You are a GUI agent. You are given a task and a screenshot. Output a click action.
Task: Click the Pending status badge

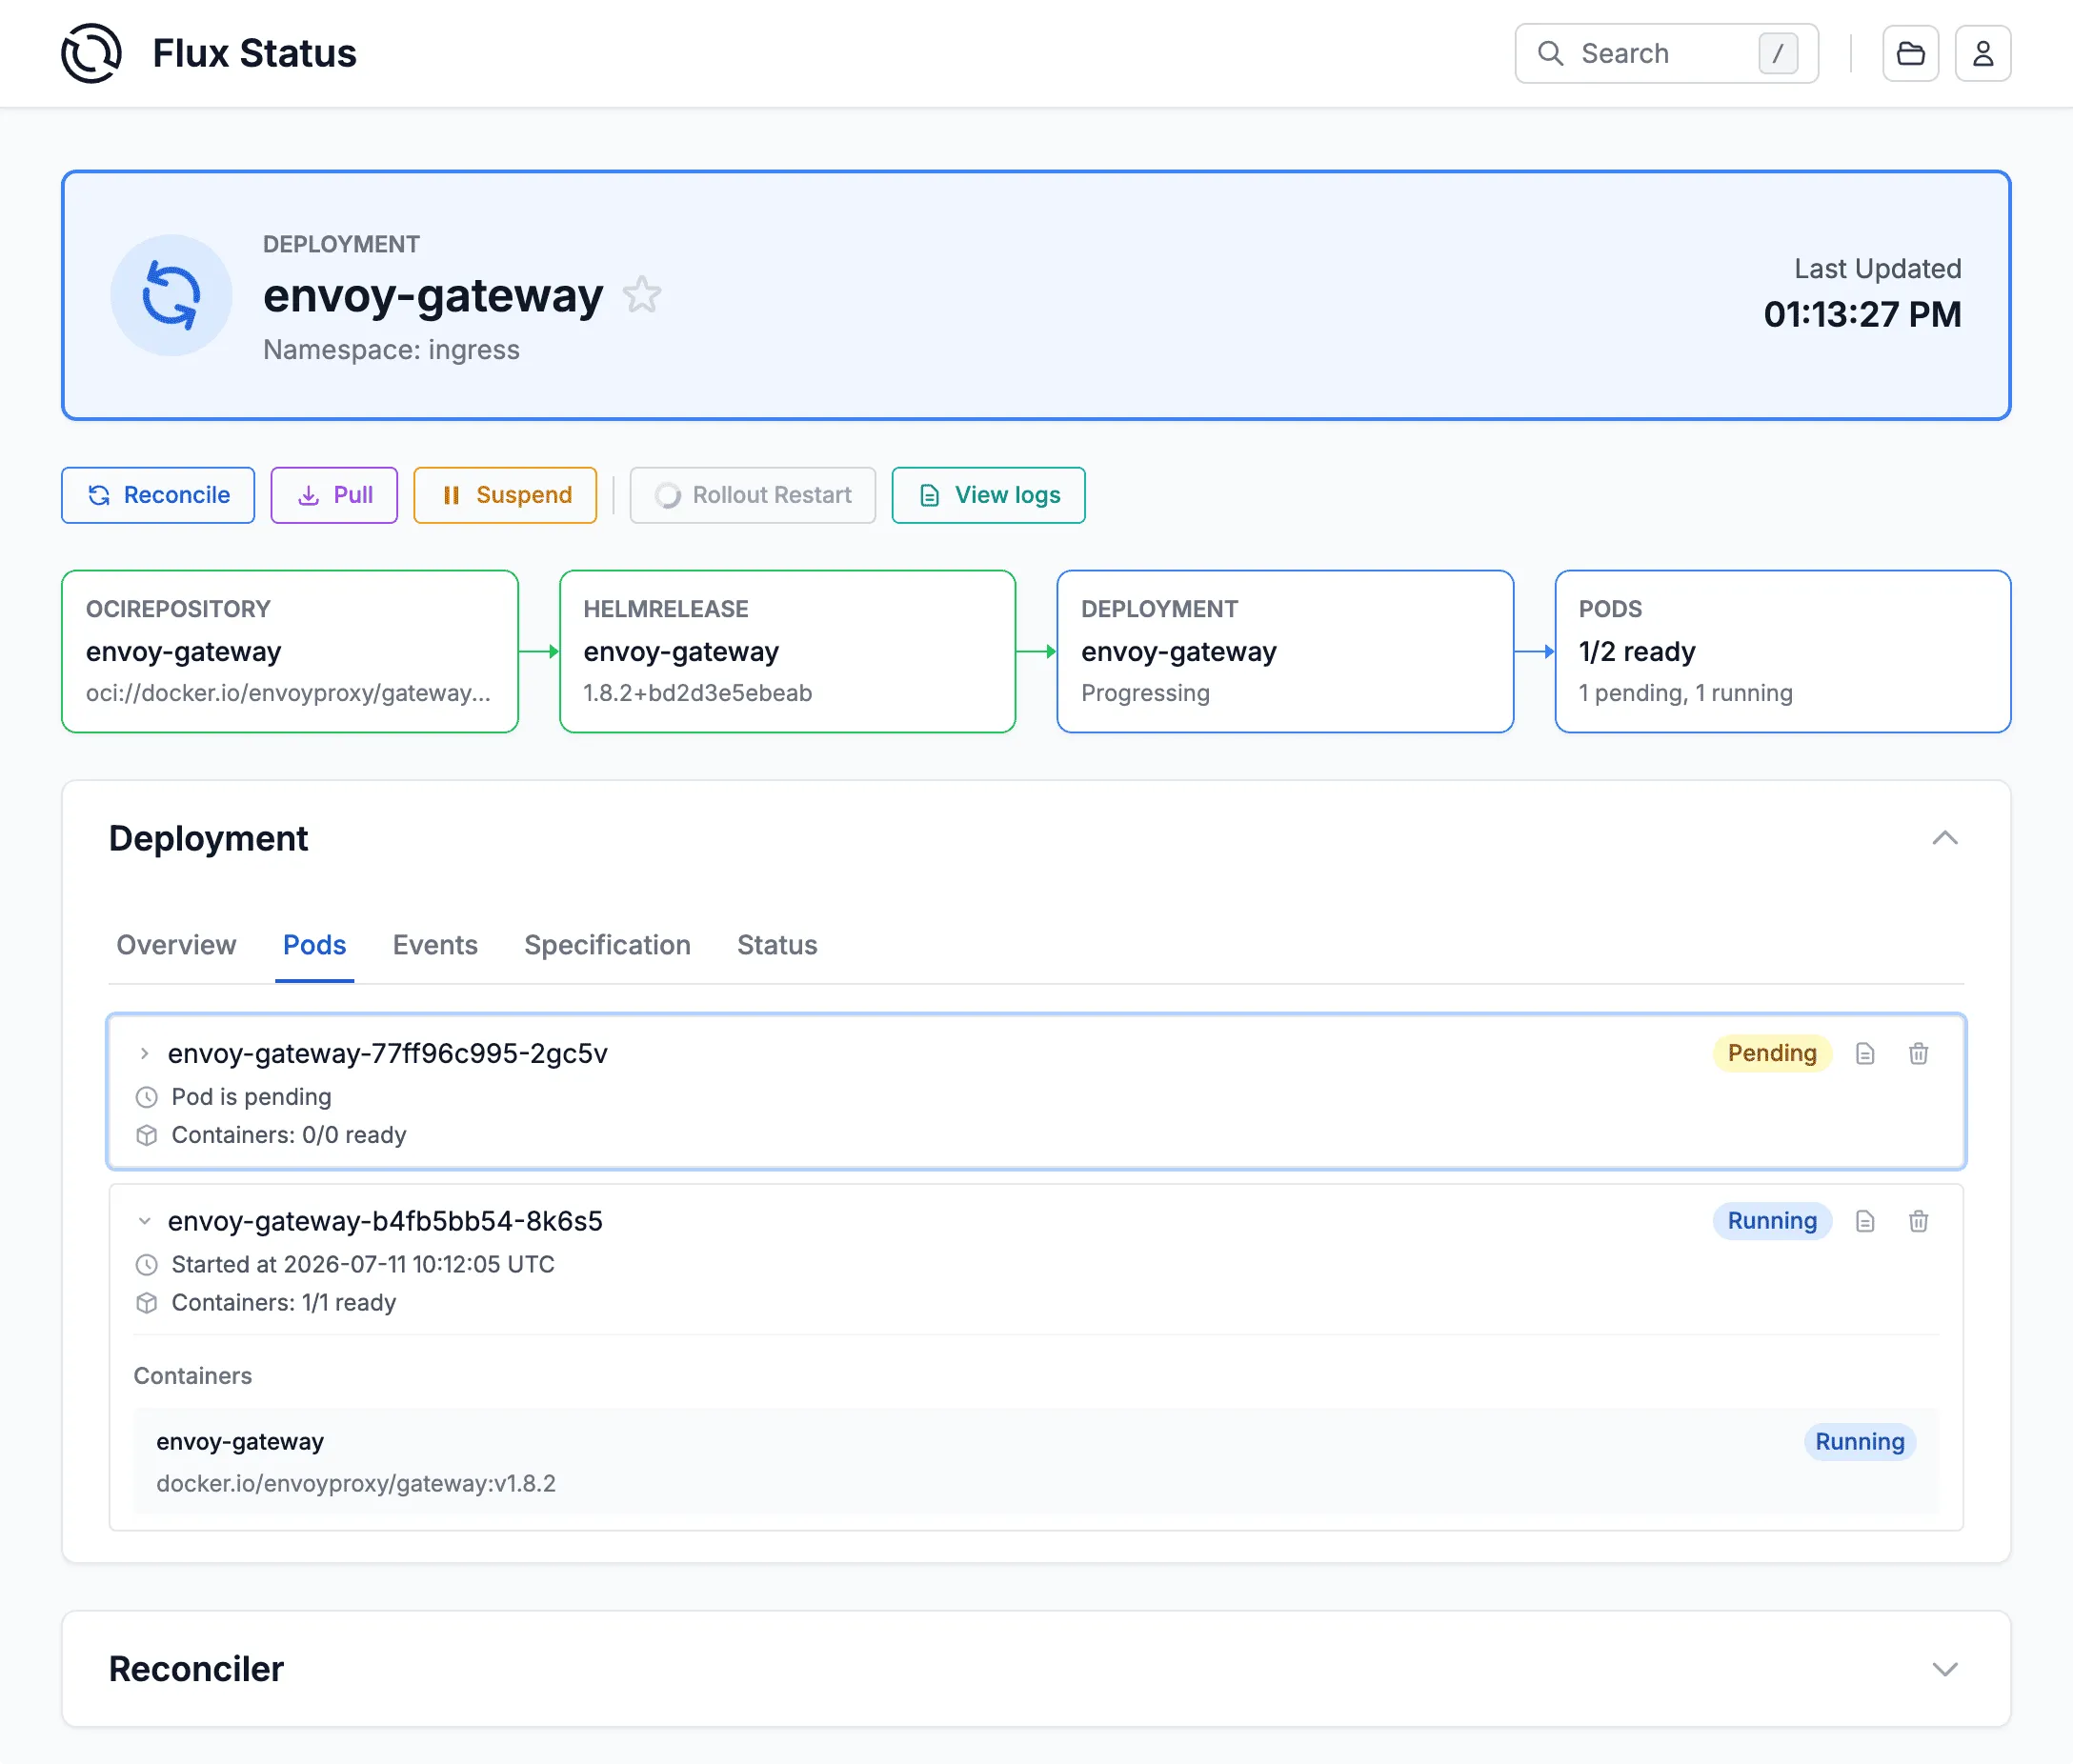1772,1053
